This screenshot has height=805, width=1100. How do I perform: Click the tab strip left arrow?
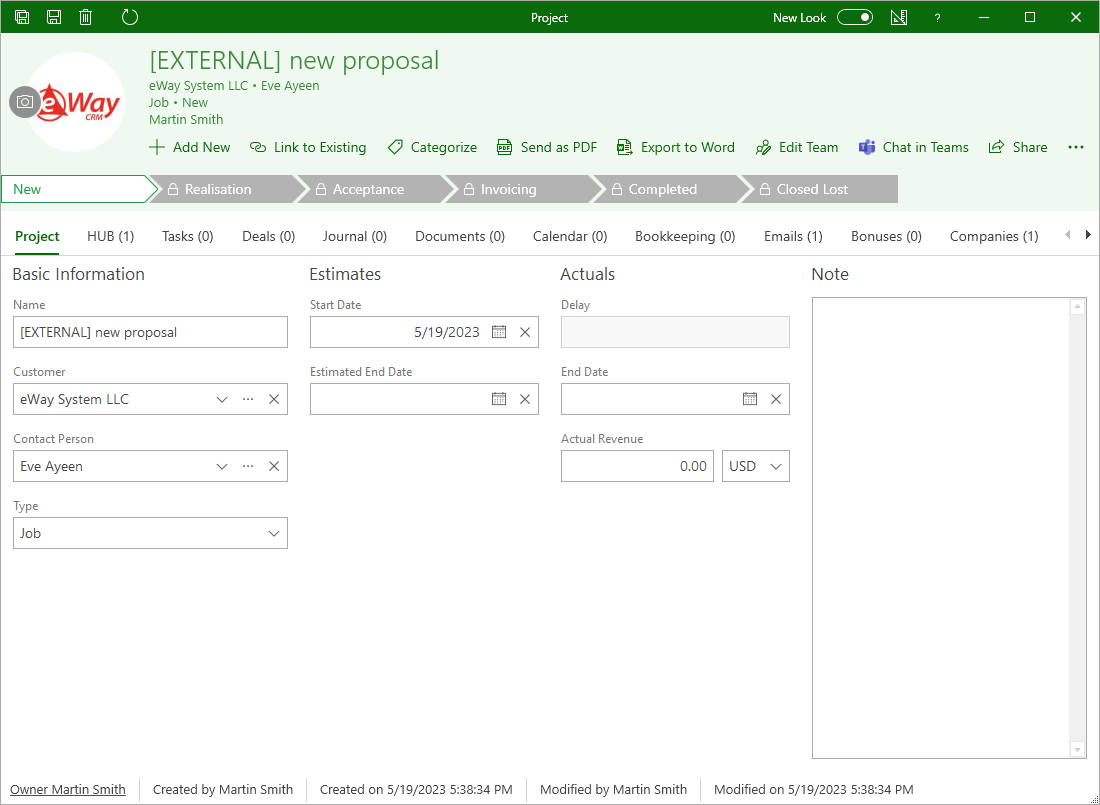tap(1068, 235)
